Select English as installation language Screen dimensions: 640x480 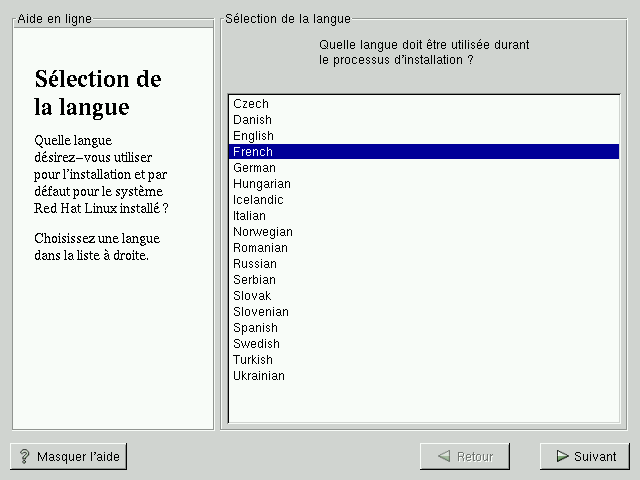coord(253,136)
